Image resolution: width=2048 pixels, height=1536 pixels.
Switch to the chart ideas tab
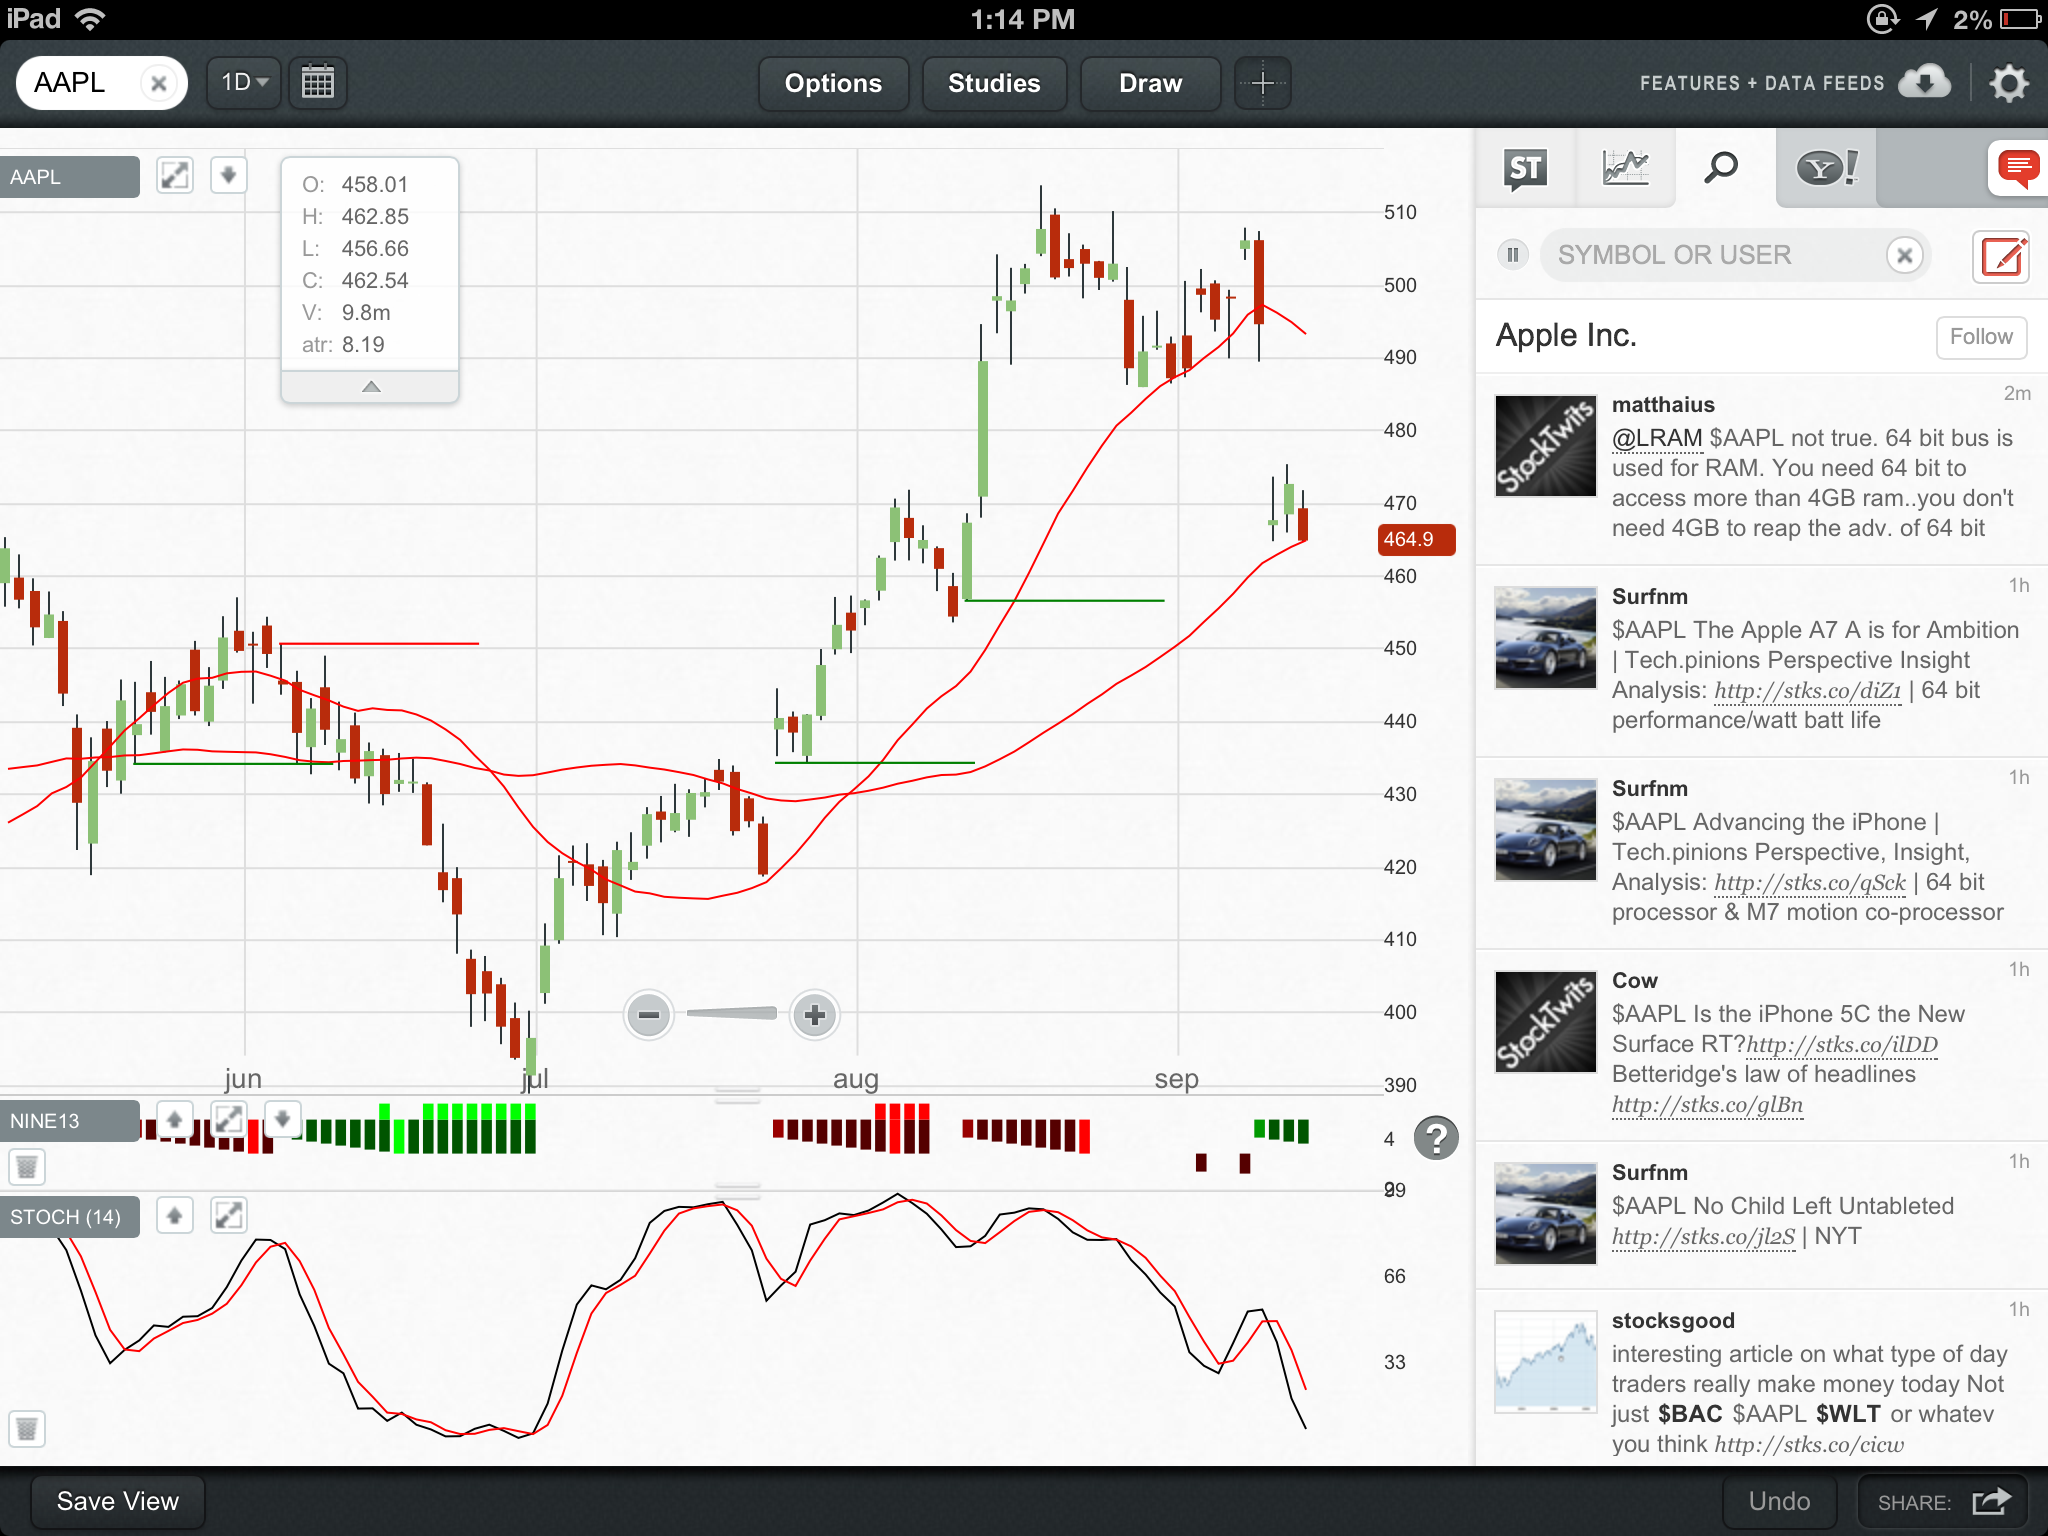click(x=1625, y=168)
